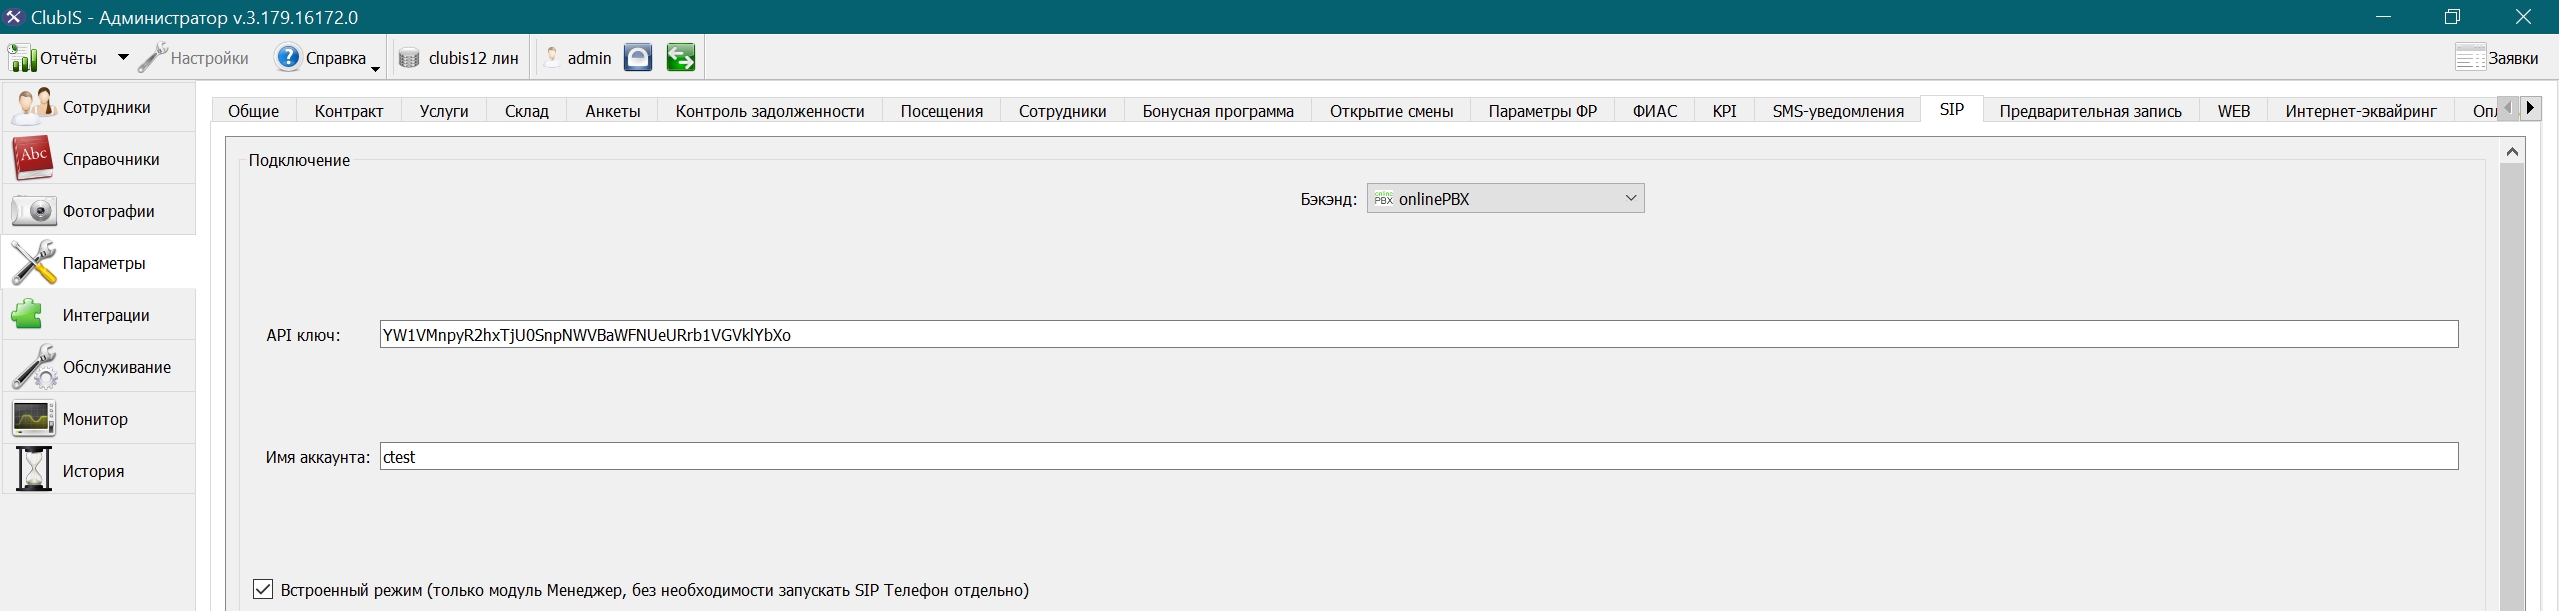Viewport: 2559px width, 611px height.
Task: Expand the Отчёты dropdown arrow
Action: tap(122, 58)
